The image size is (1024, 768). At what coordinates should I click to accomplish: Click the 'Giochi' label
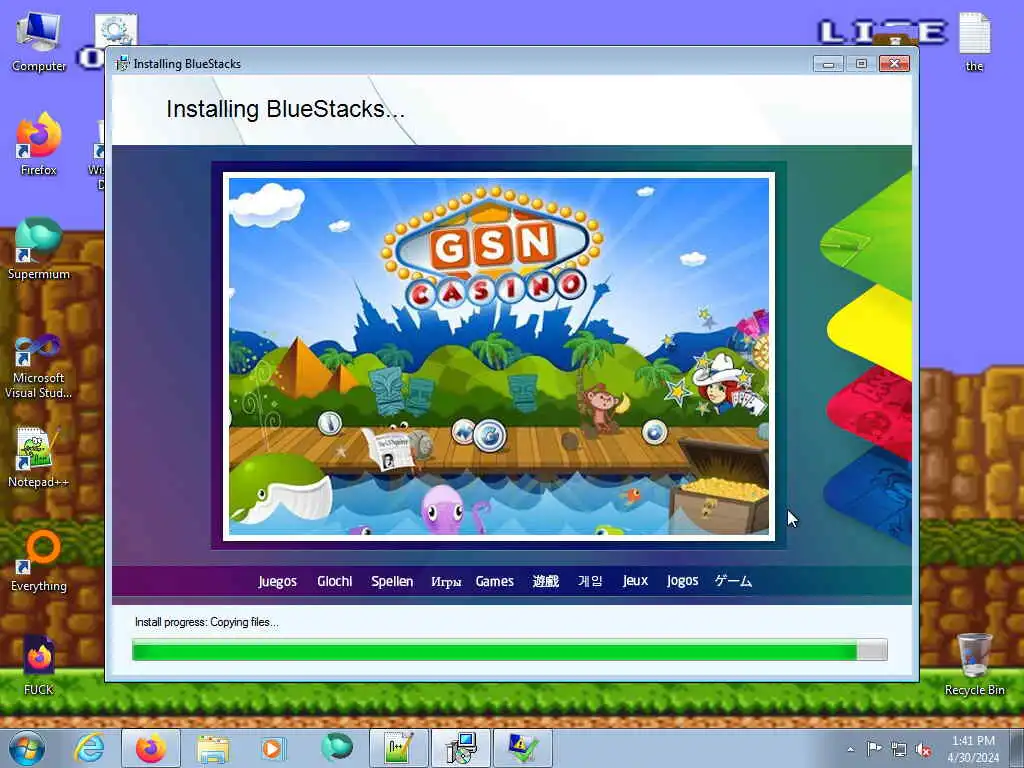[334, 581]
